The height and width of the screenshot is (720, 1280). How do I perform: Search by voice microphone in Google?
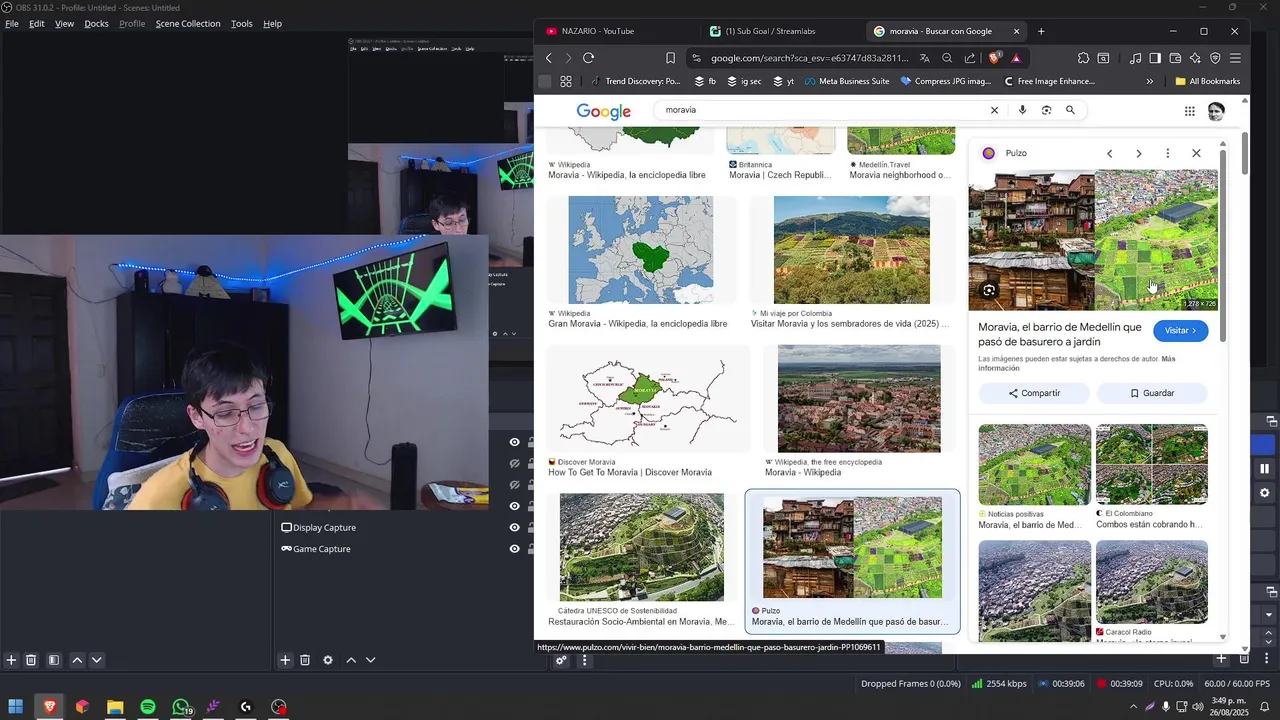(x=1022, y=110)
